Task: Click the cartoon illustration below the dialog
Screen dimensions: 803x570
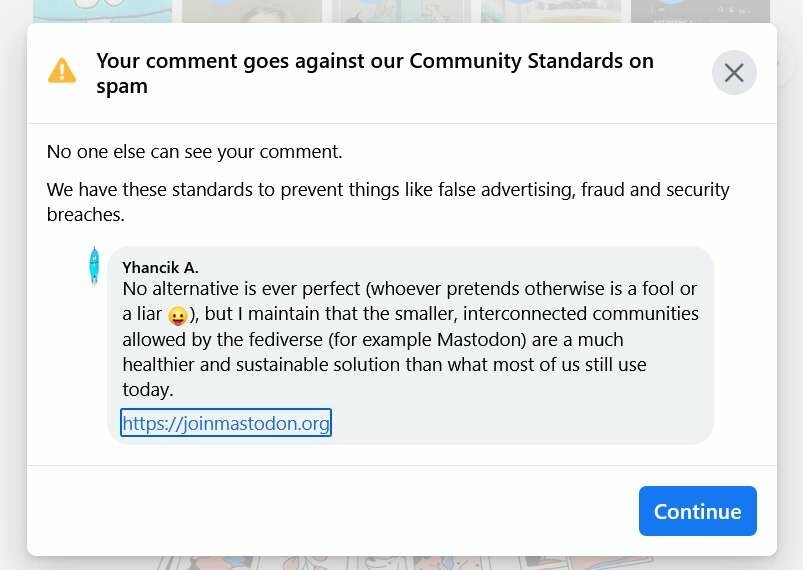Action: tap(400, 562)
